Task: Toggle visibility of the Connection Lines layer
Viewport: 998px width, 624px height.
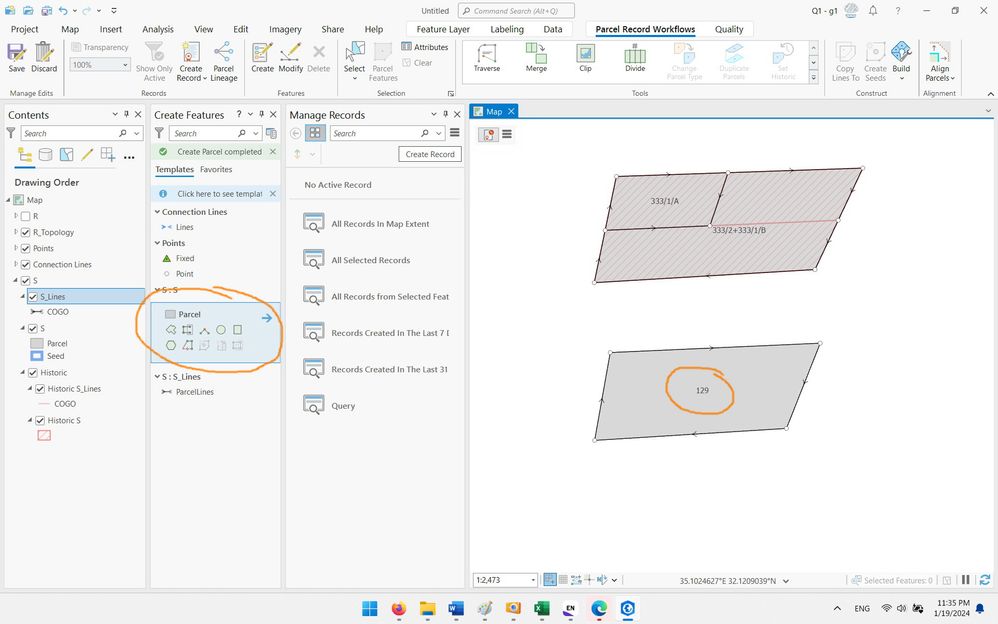Action: (25, 264)
